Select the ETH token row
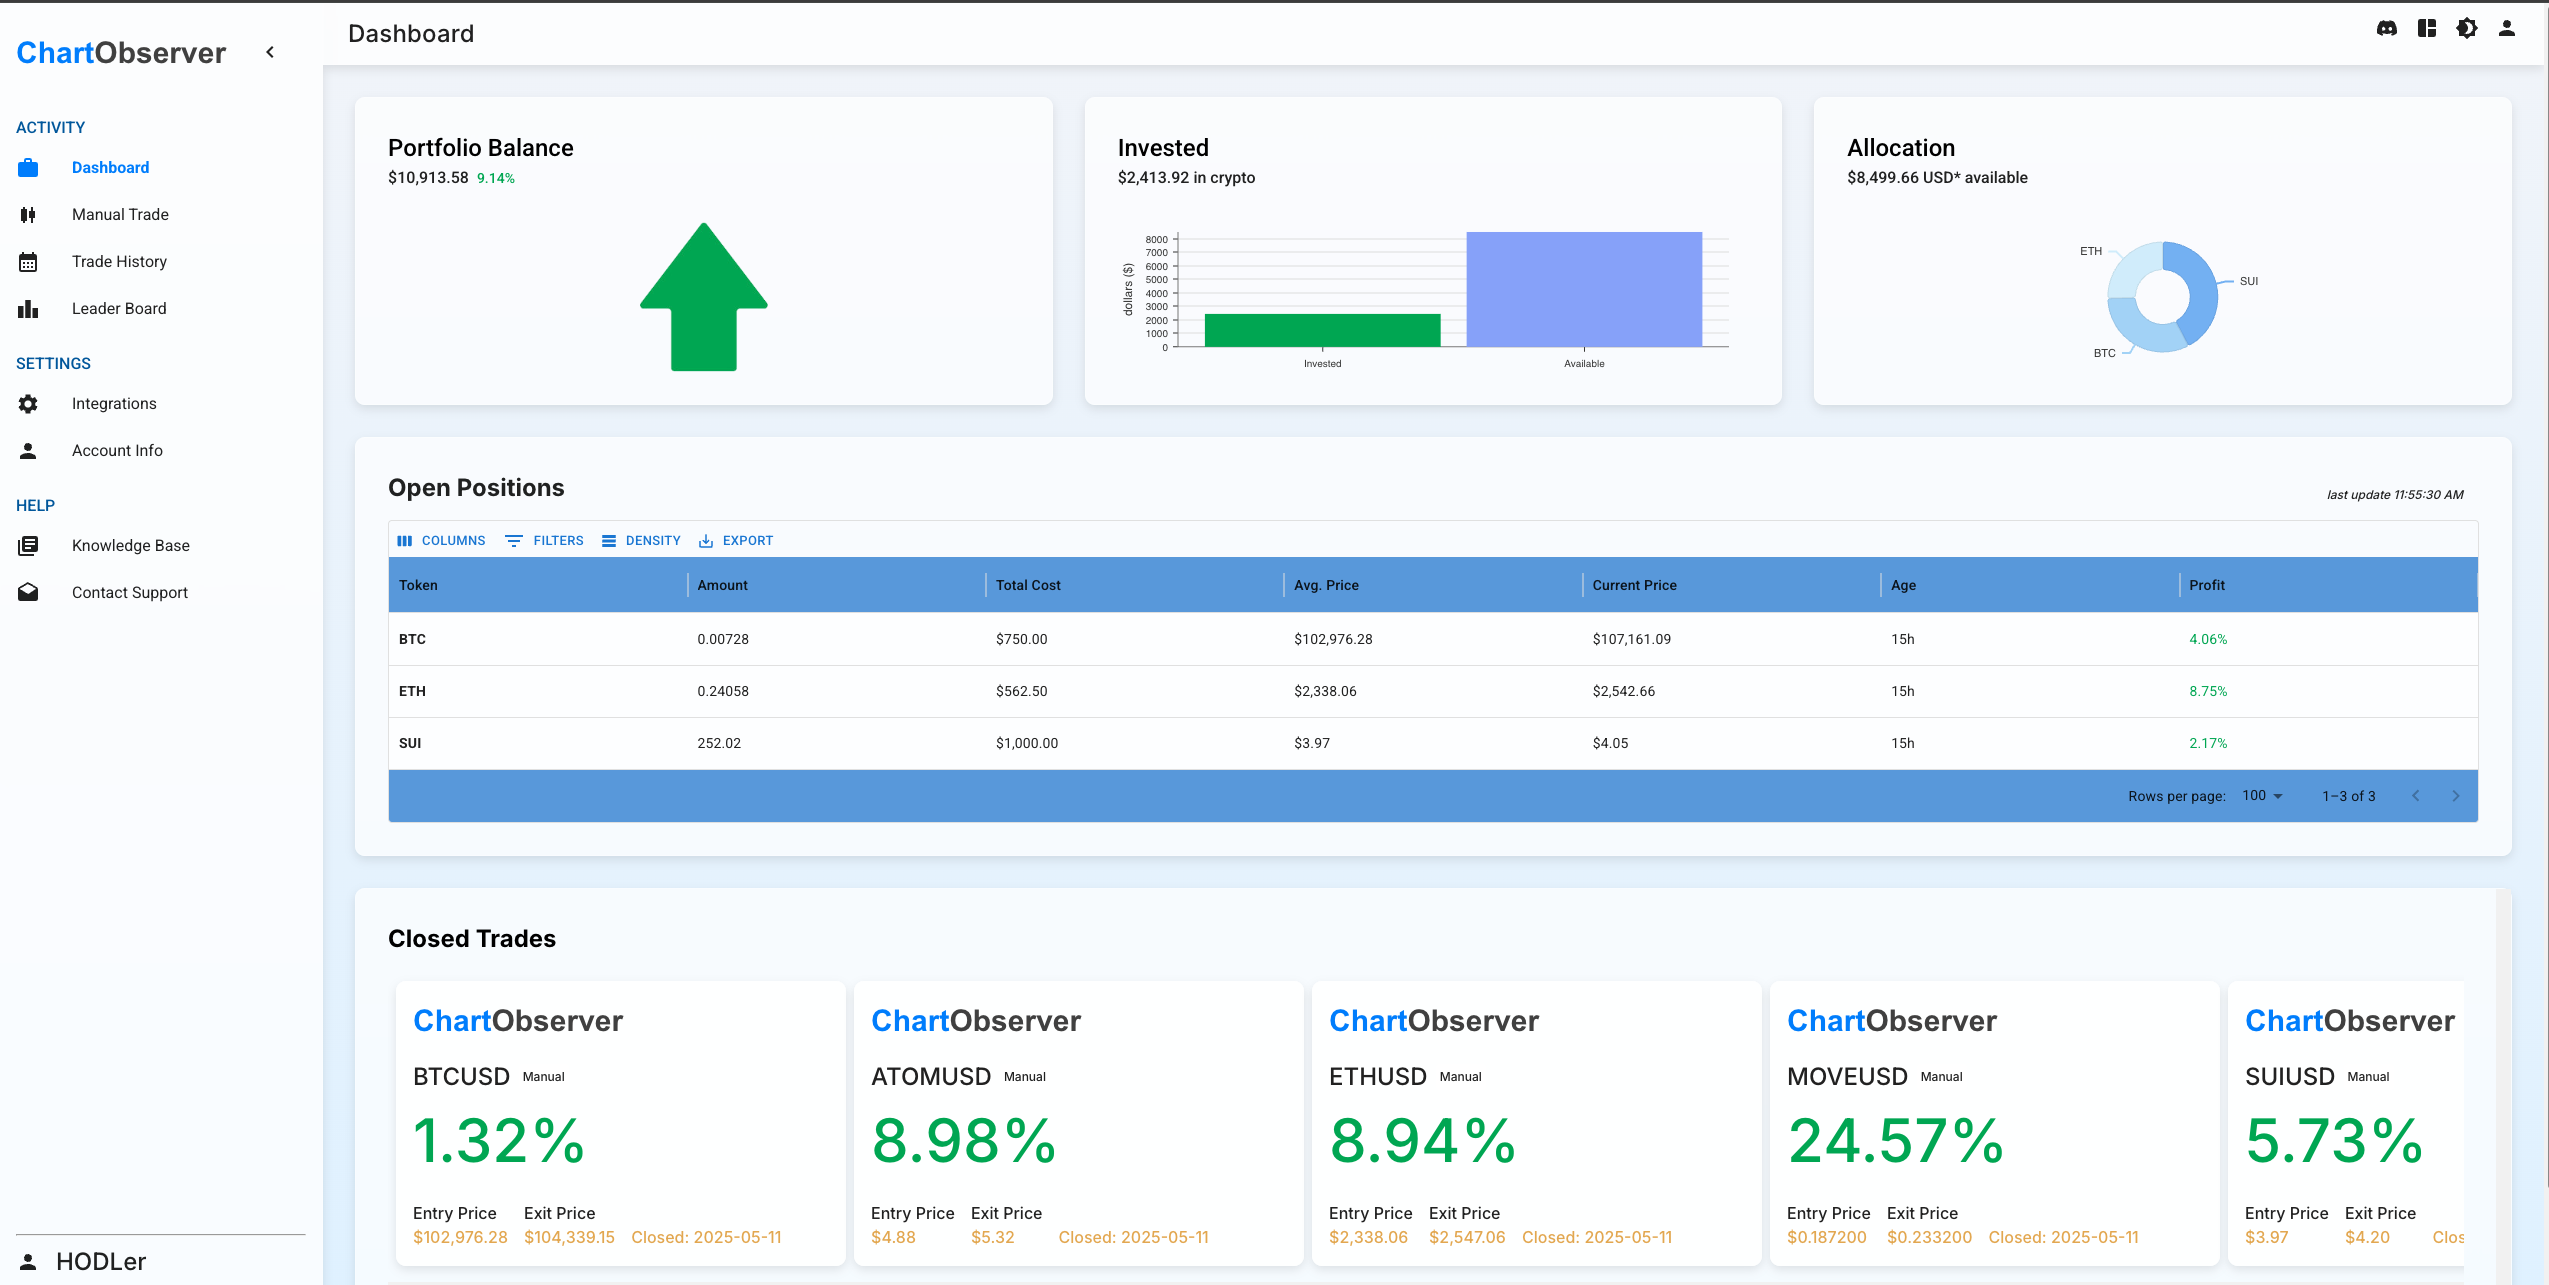2549x1285 pixels. tap(1433, 691)
